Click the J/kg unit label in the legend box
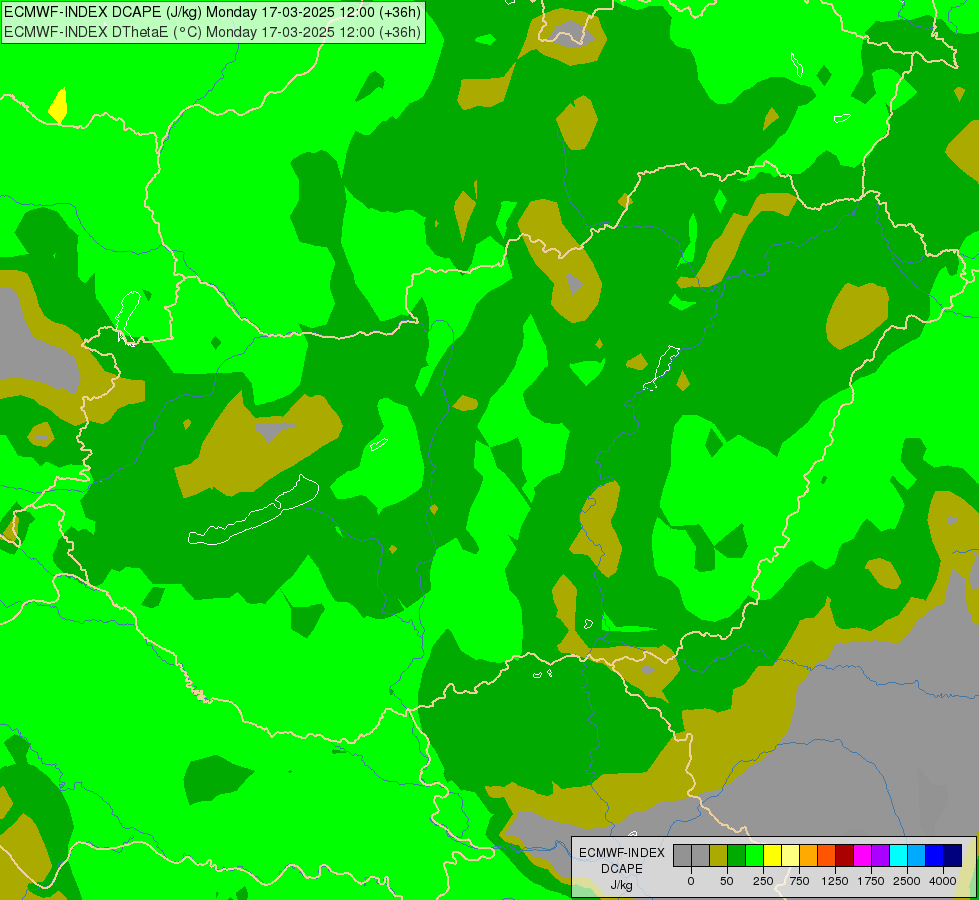Viewport: 979px width, 900px height. point(622,885)
